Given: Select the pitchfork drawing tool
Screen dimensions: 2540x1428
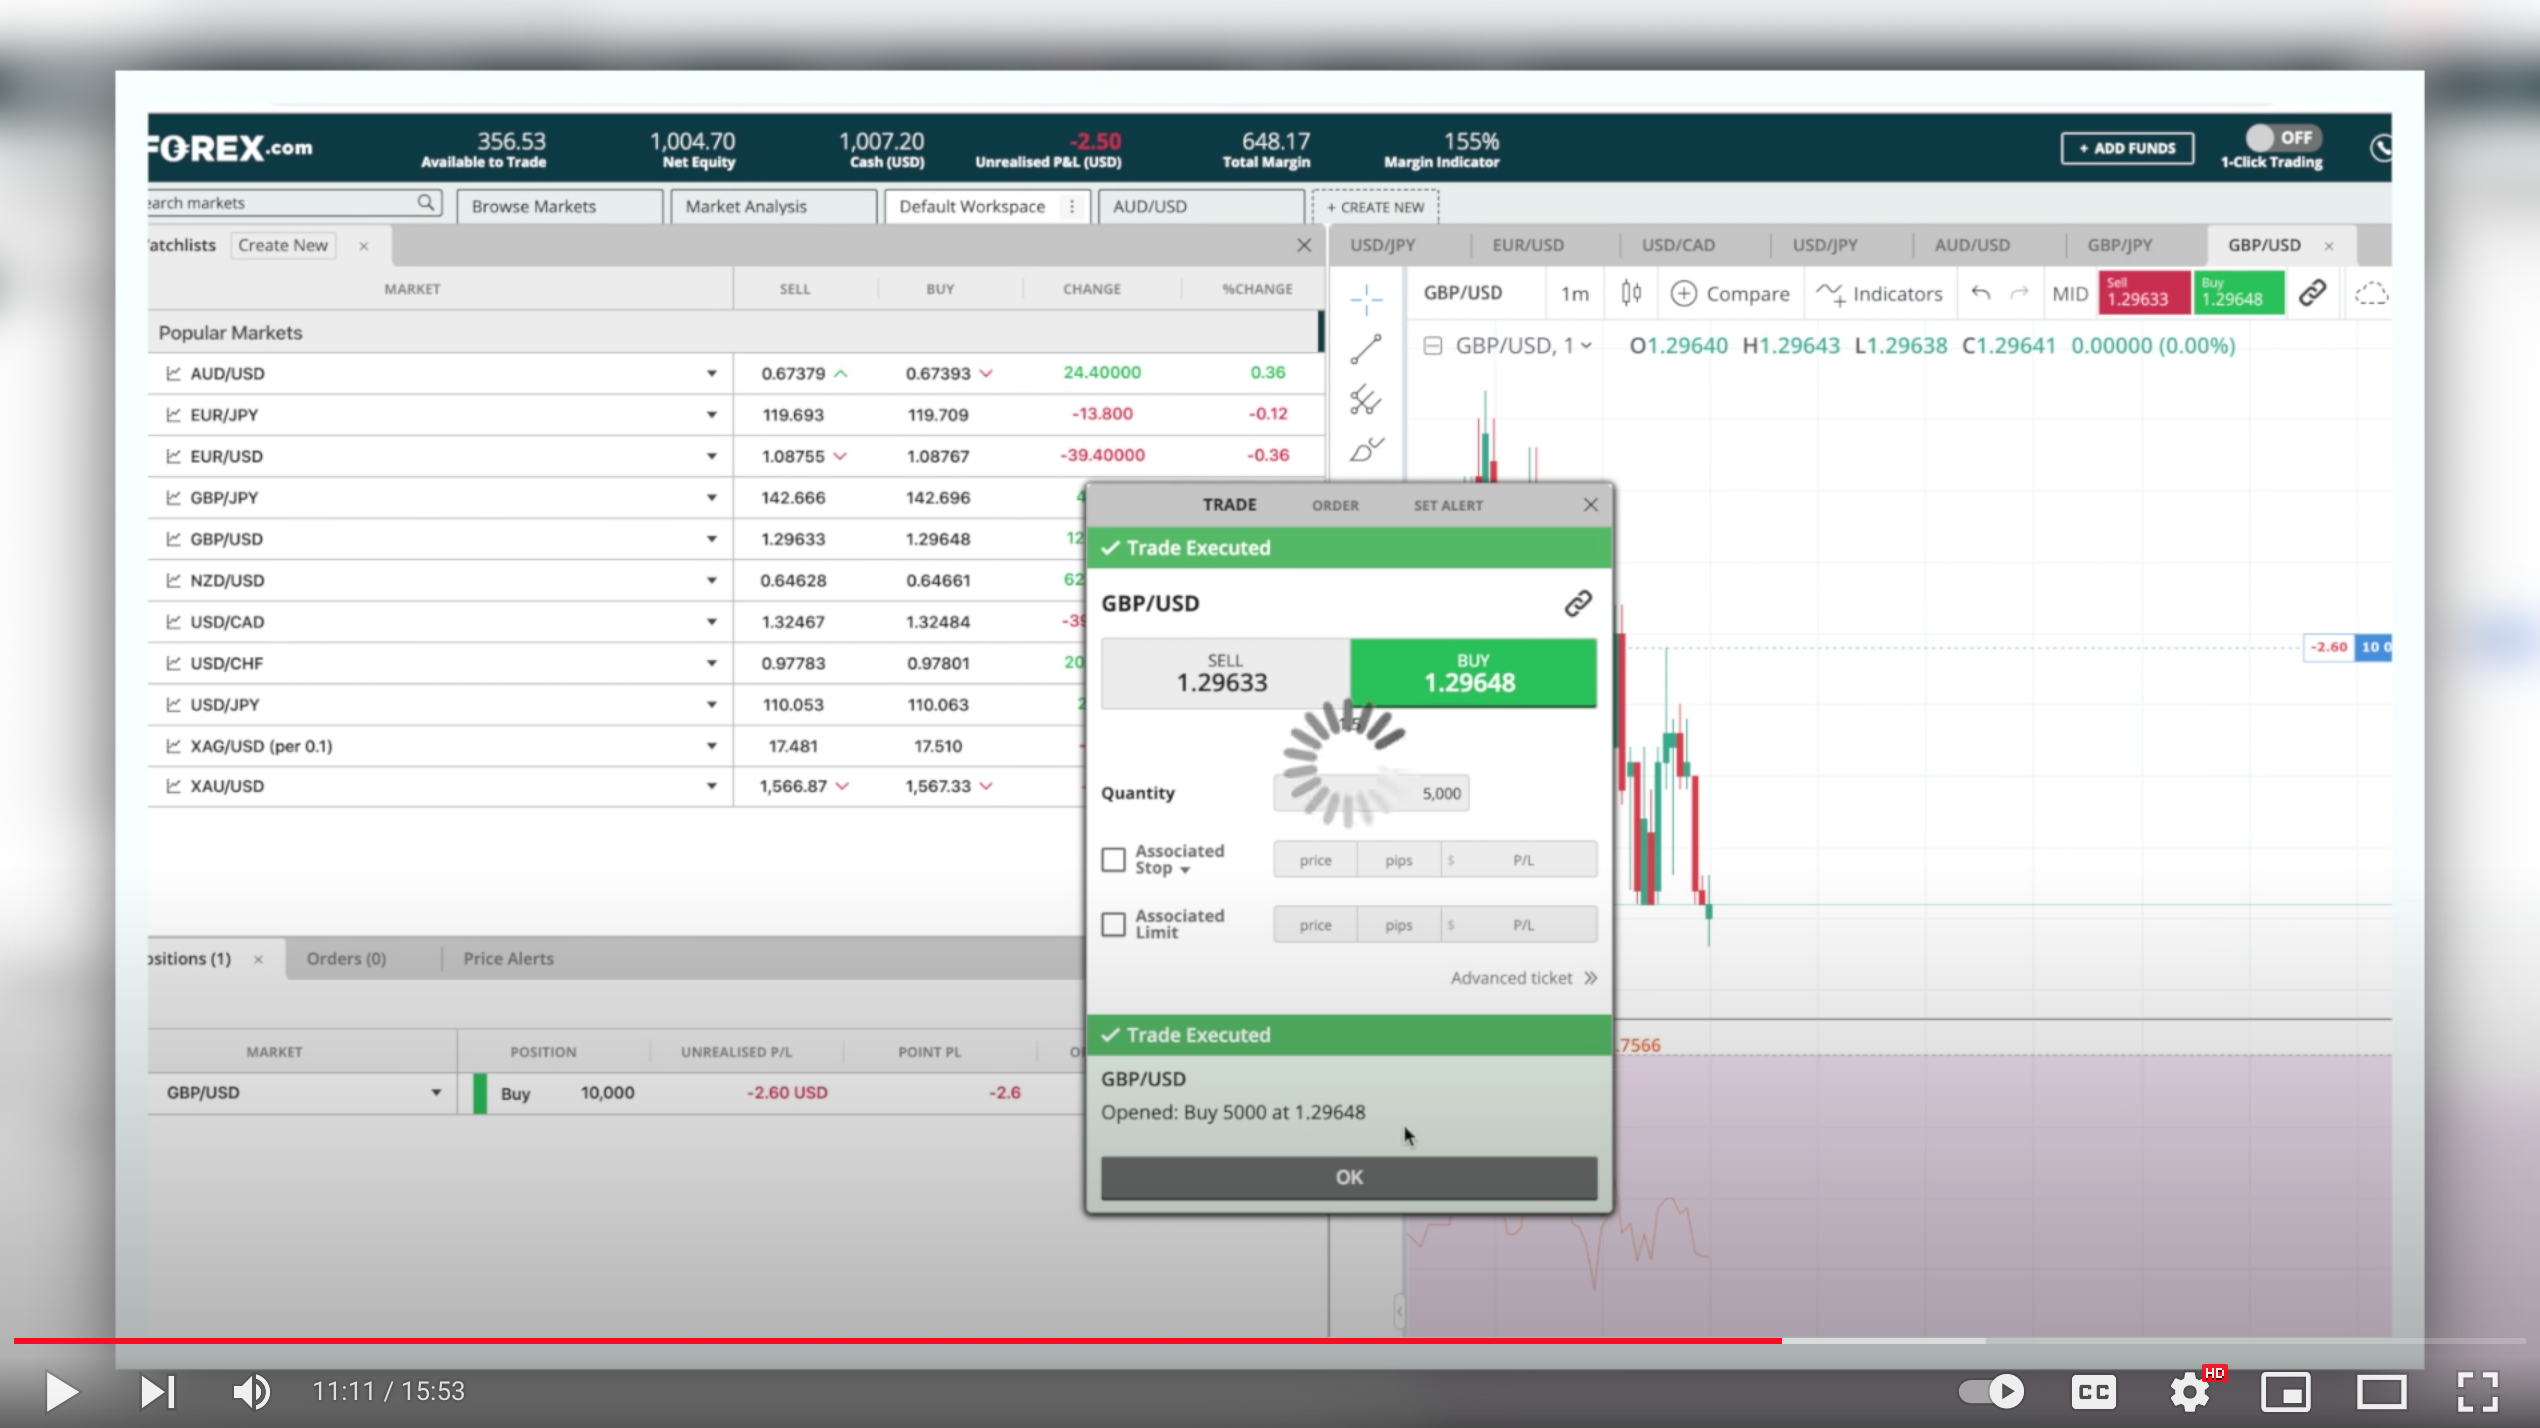Looking at the screenshot, I should 1365,400.
